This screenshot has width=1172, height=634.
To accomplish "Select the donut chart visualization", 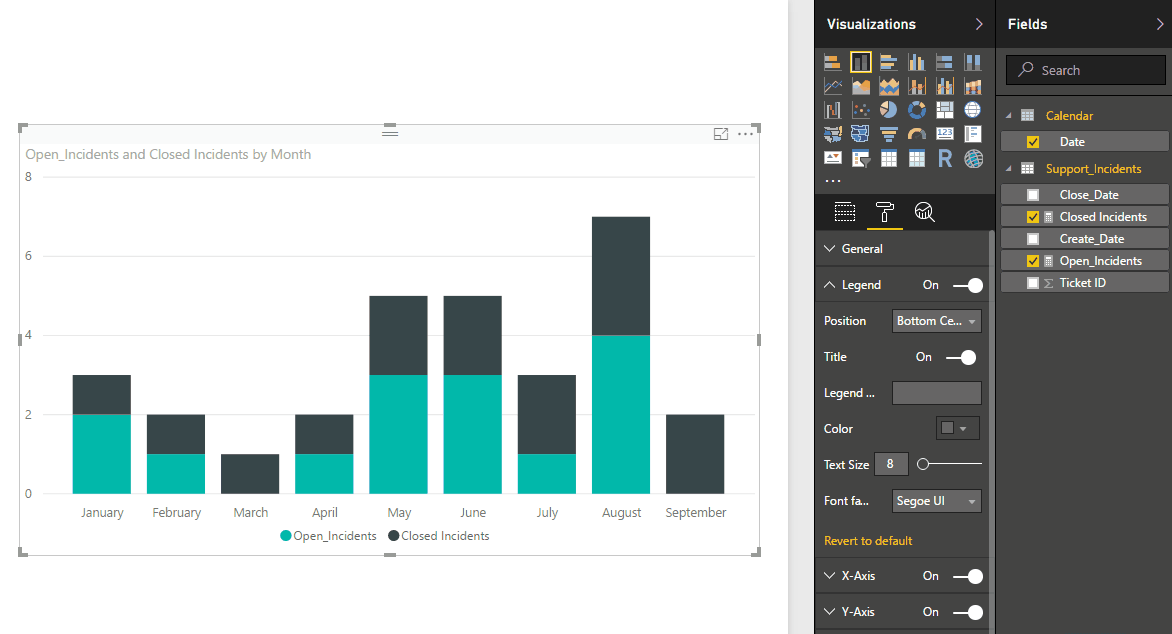I will pyautogui.click(x=916, y=111).
